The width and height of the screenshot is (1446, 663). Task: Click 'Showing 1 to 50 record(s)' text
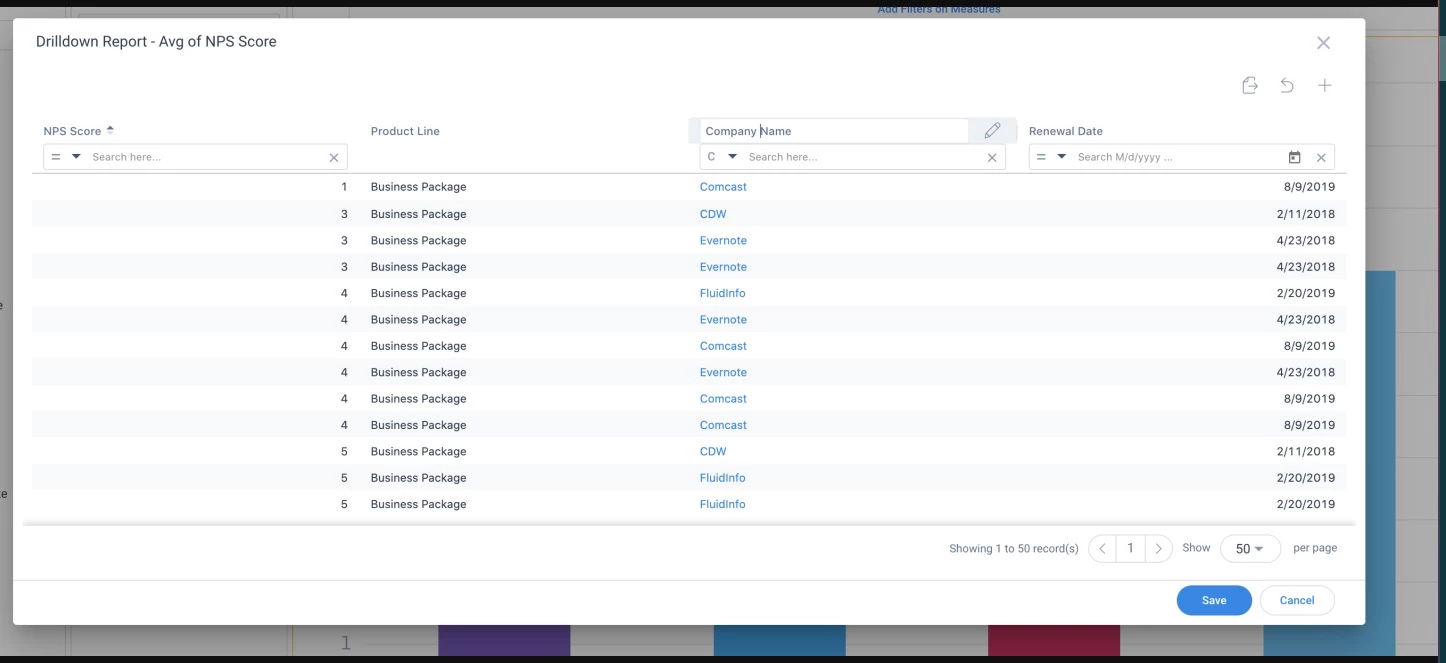pos(1014,549)
